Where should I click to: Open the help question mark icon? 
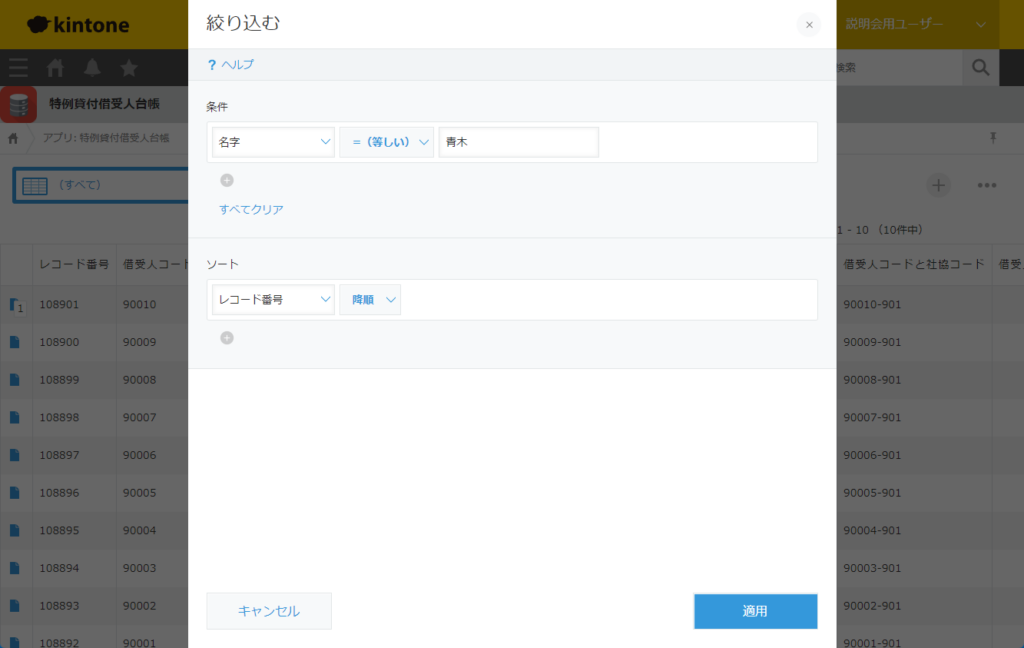coord(212,65)
